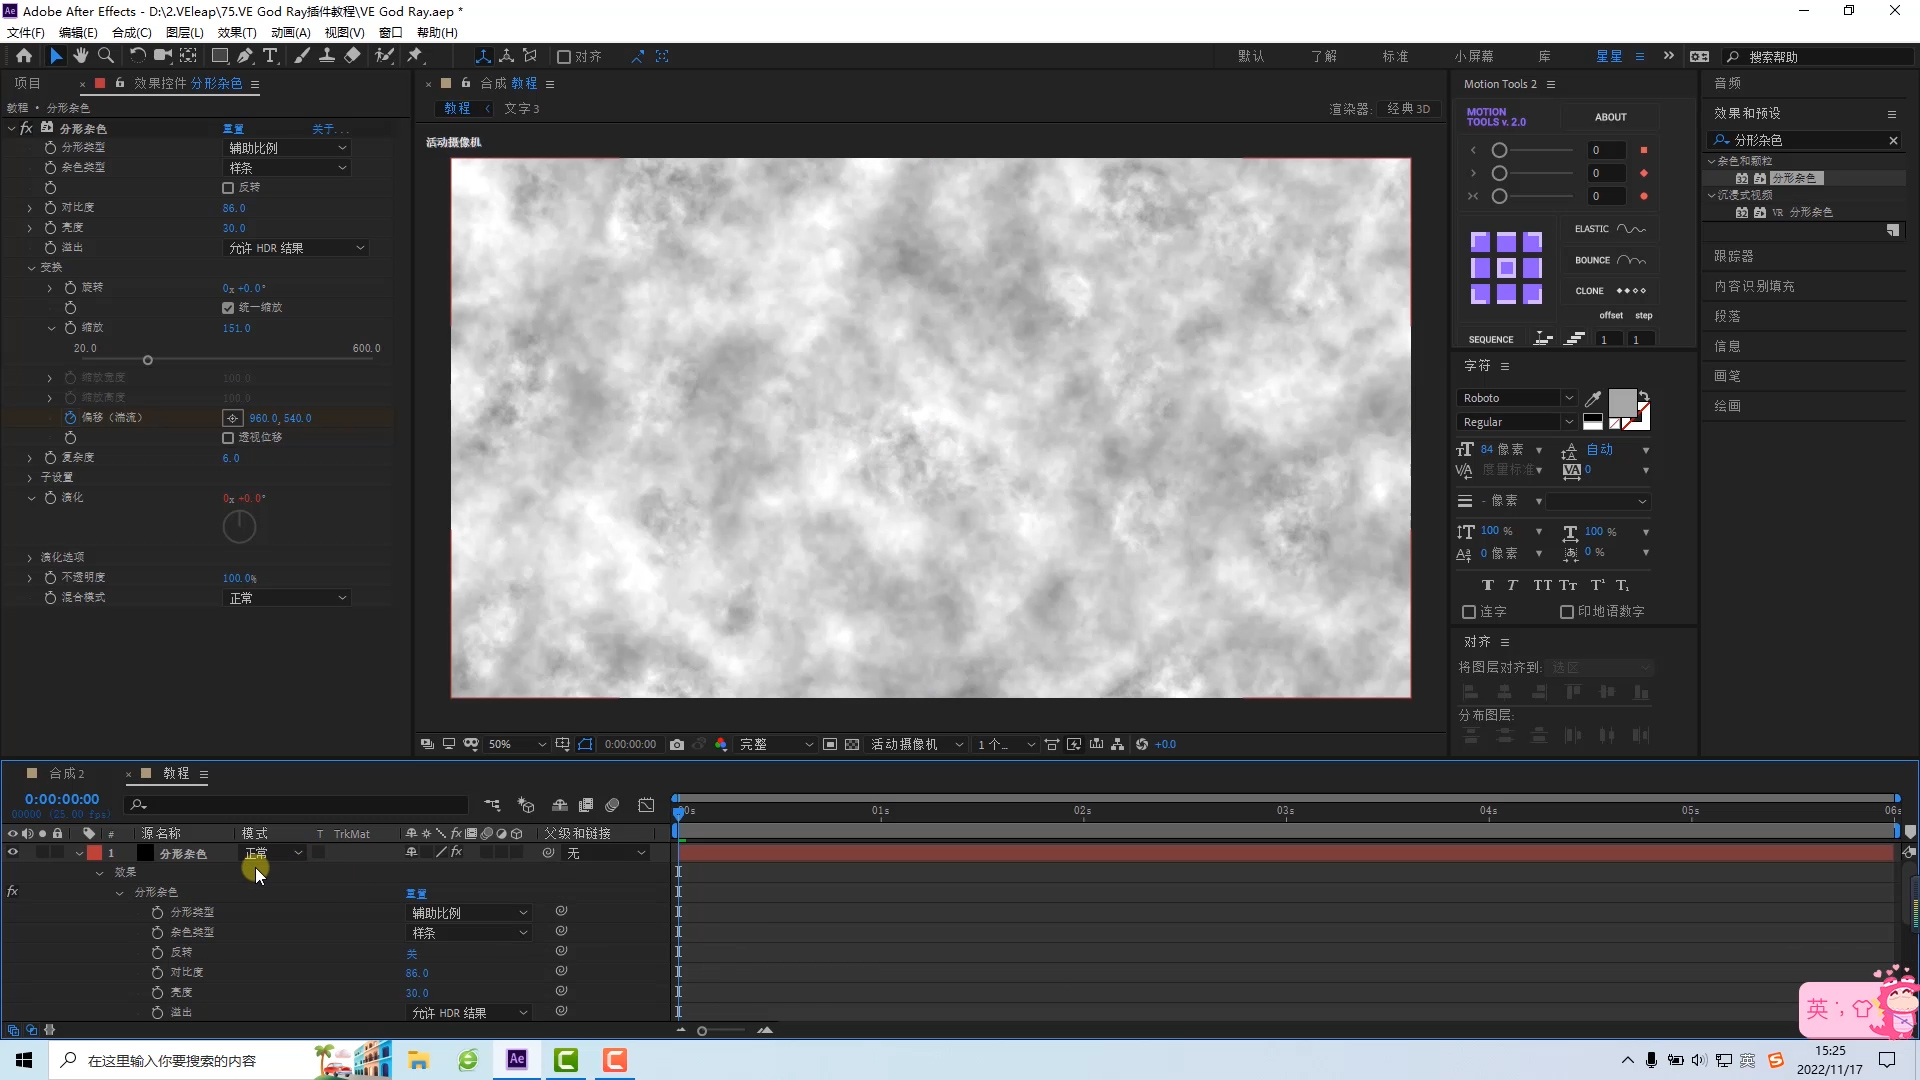Open the Graph Editor icon in timeline
This screenshot has width=1920, height=1080.
tap(646, 805)
